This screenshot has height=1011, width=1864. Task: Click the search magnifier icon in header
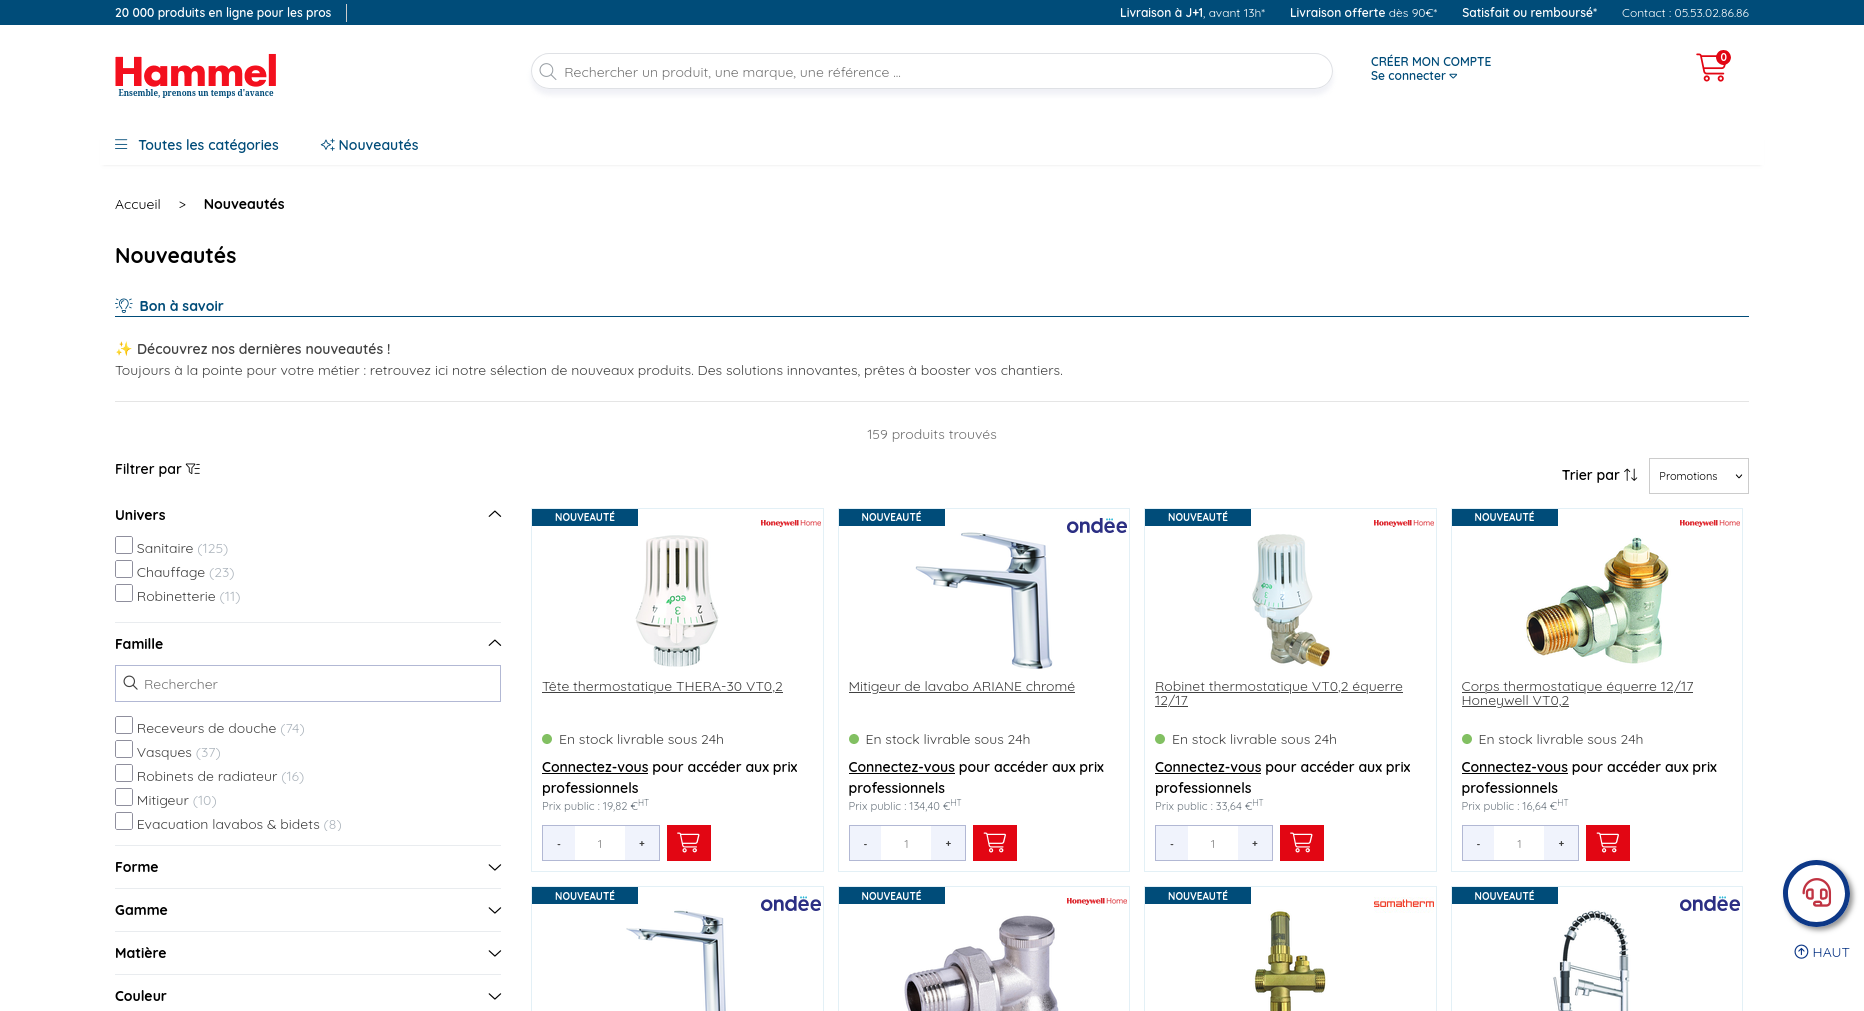pos(547,72)
